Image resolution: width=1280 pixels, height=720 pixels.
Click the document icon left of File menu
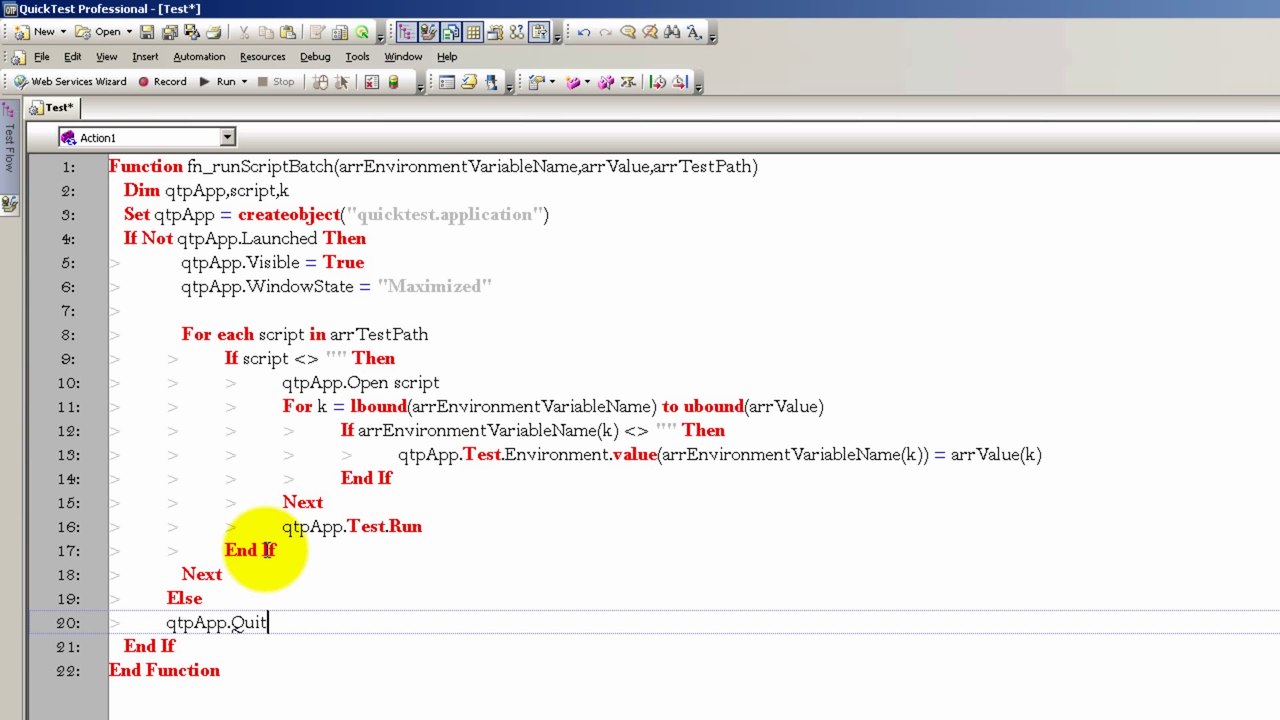18,57
